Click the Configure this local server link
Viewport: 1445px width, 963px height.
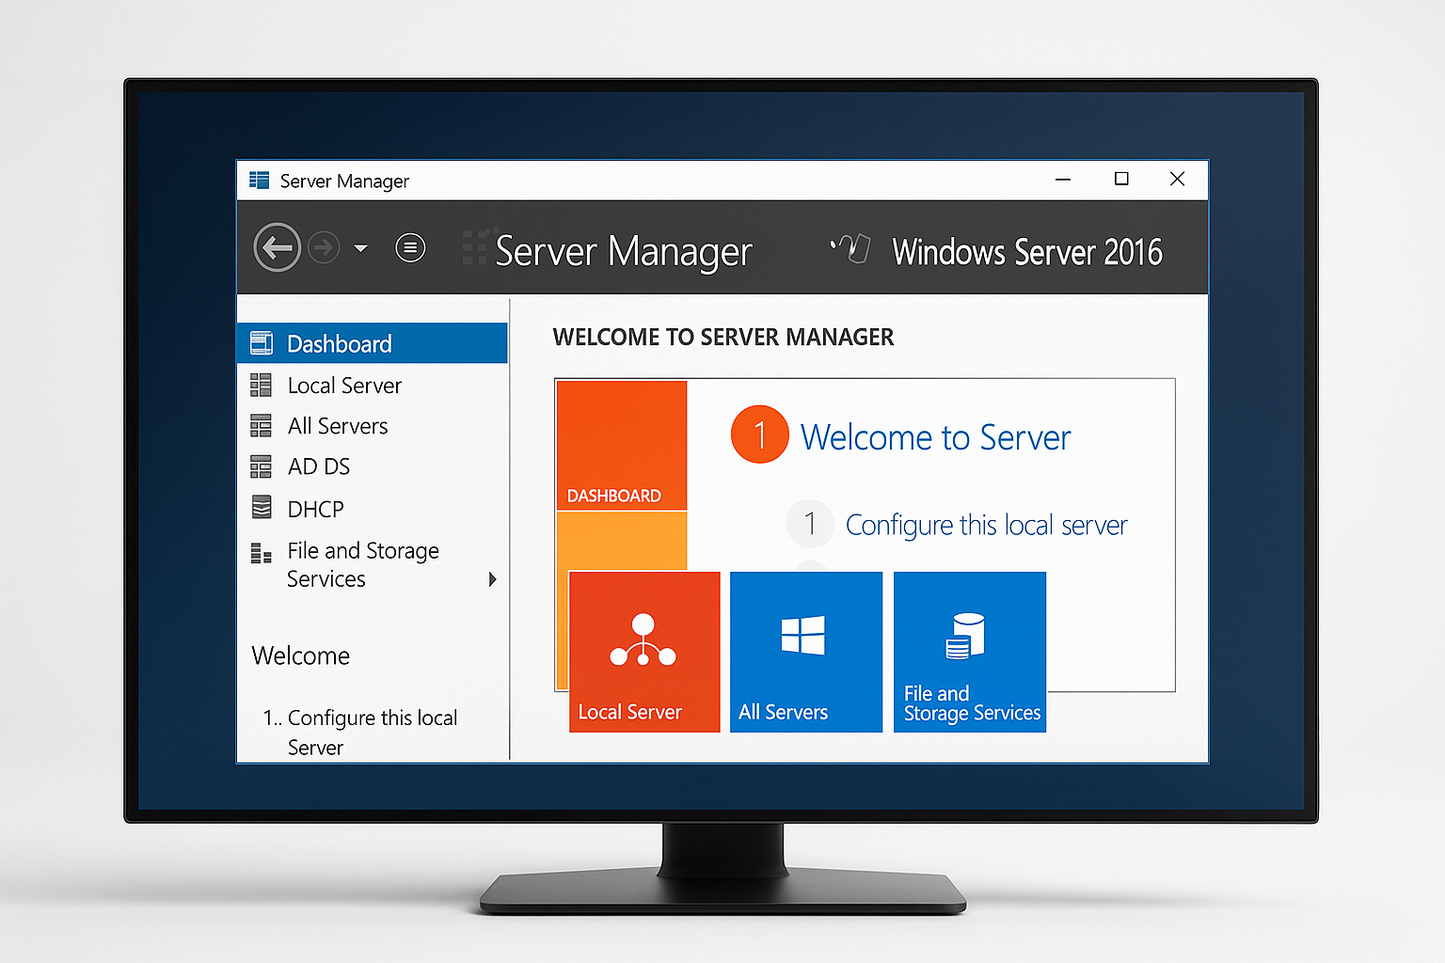(986, 524)
